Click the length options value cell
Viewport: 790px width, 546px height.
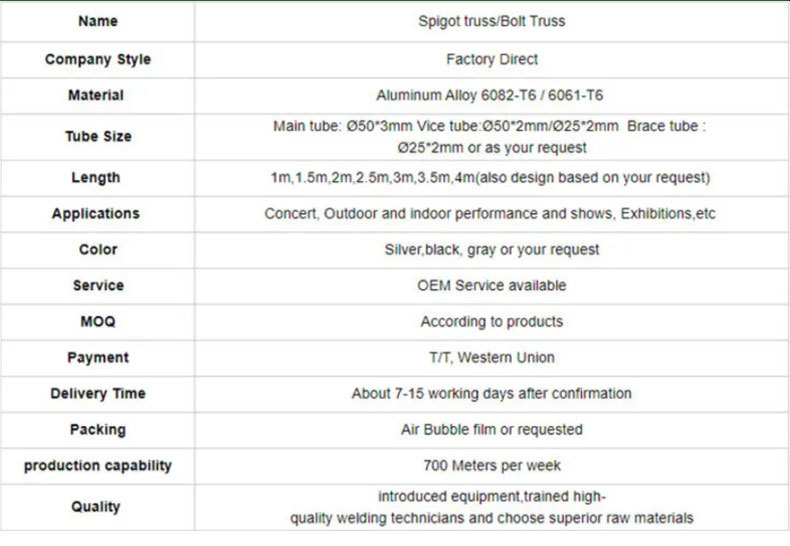point(492,178)
